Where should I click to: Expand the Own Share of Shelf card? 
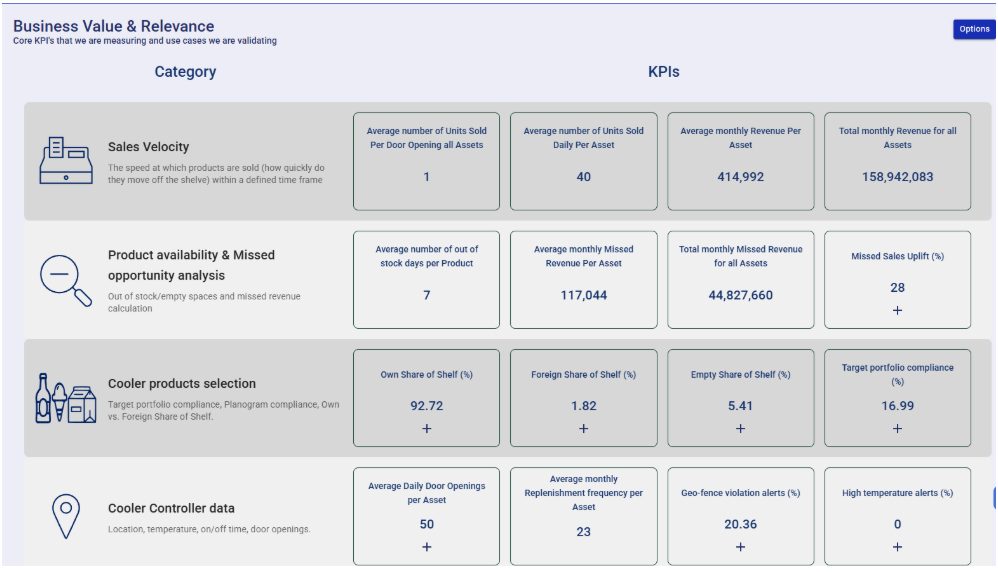(x=426, y=428)
